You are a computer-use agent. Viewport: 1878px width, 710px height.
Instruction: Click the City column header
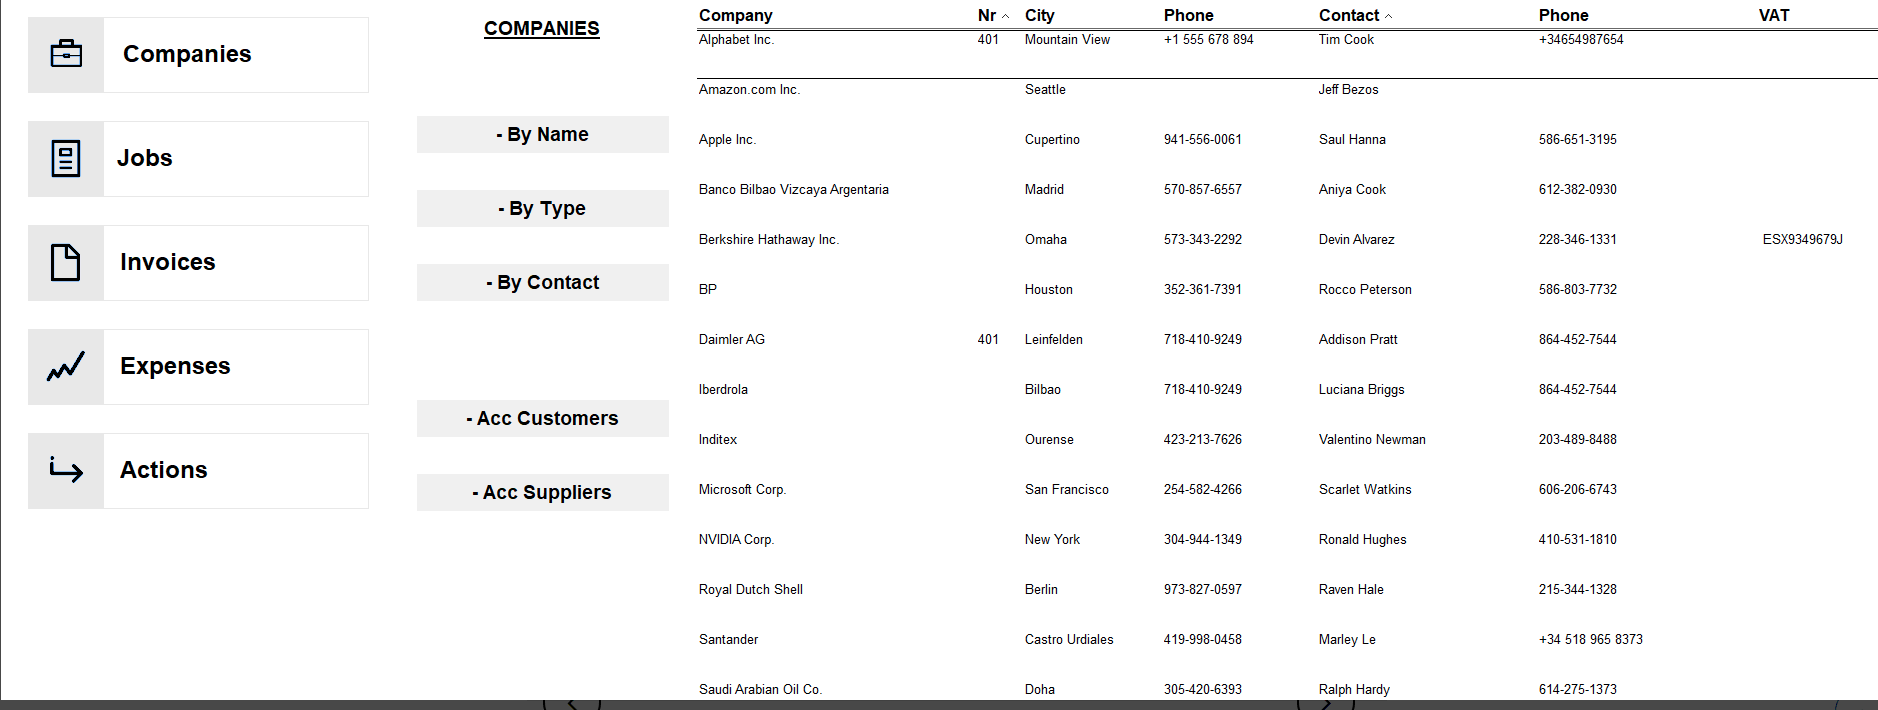(1040, 15)
